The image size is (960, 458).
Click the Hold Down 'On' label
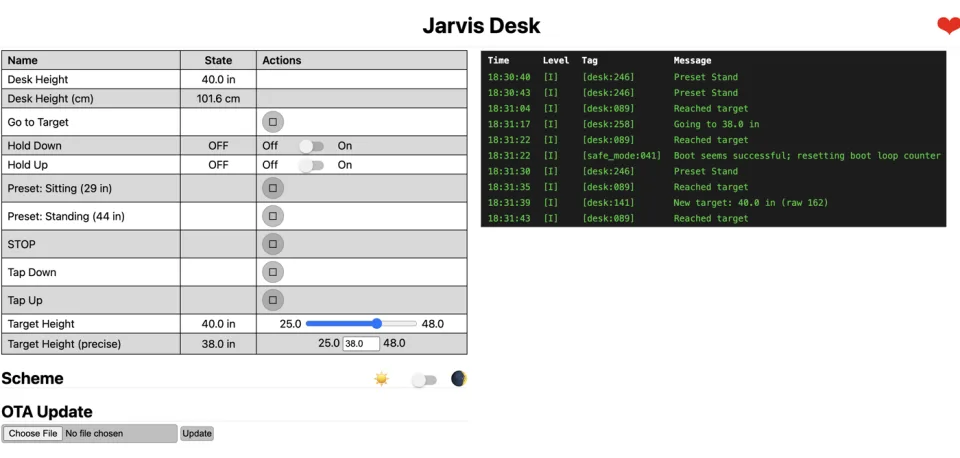[x=345, y=146]
